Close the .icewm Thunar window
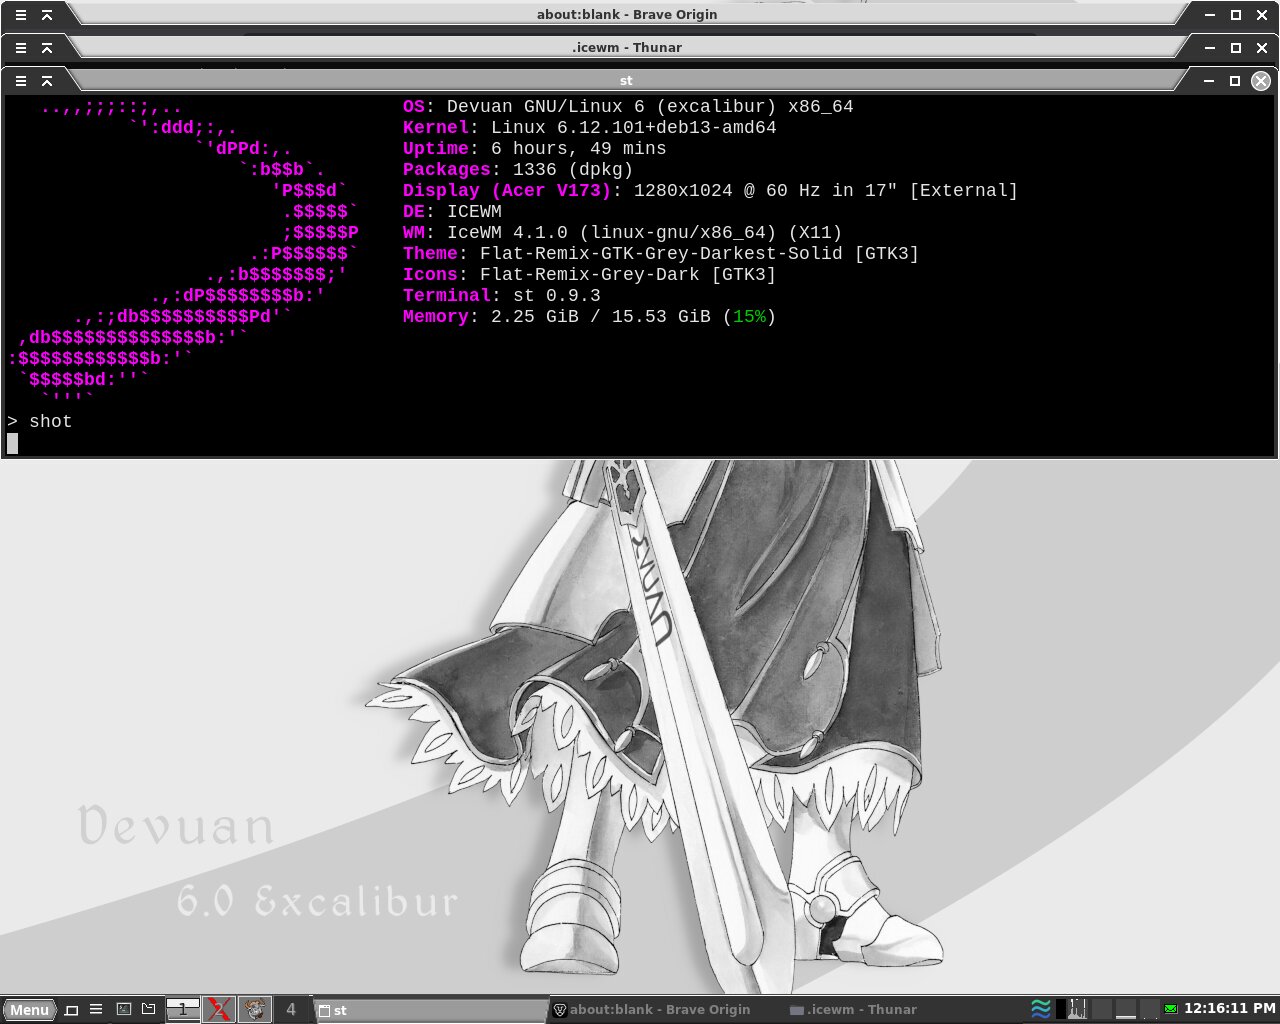This screenshot has width=1280, height=1024. 1261,48
